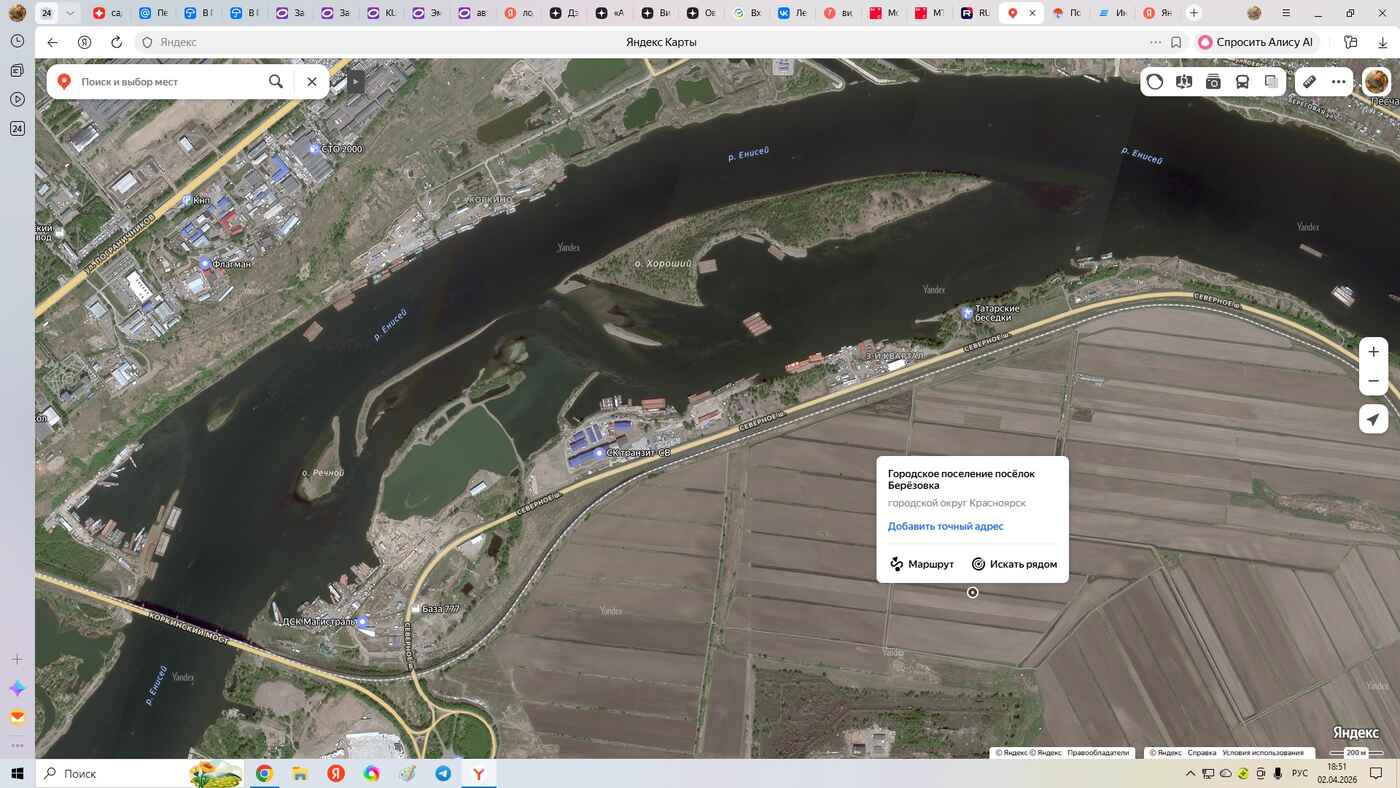This screenshot has width=1400, height=788.
Task: Reload the page with the refresh icon
Action: (x=116, y=42)
